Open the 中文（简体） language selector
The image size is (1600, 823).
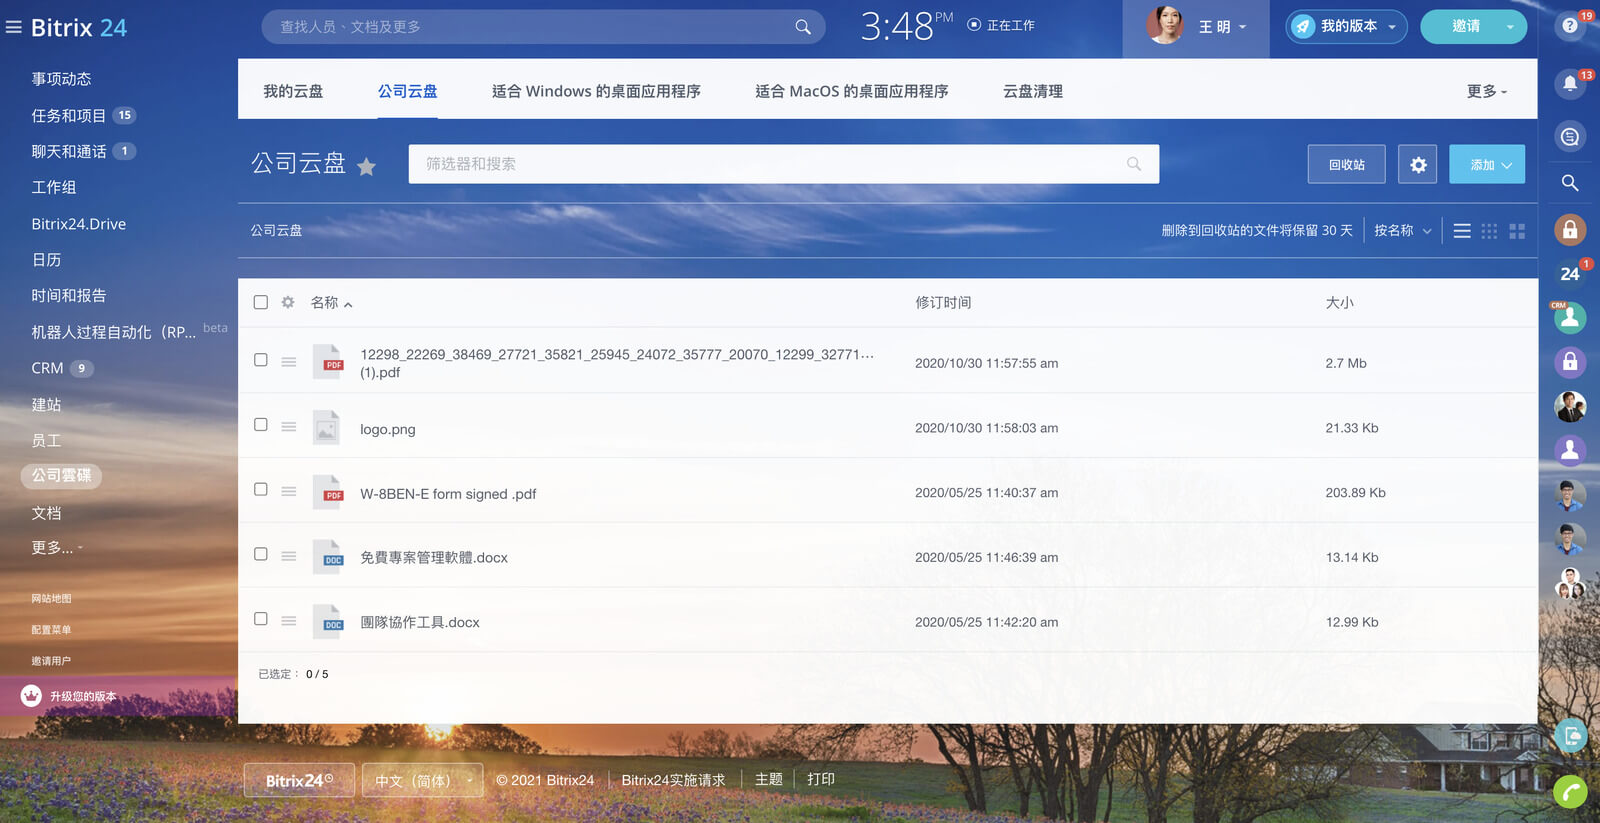(422, 780)
